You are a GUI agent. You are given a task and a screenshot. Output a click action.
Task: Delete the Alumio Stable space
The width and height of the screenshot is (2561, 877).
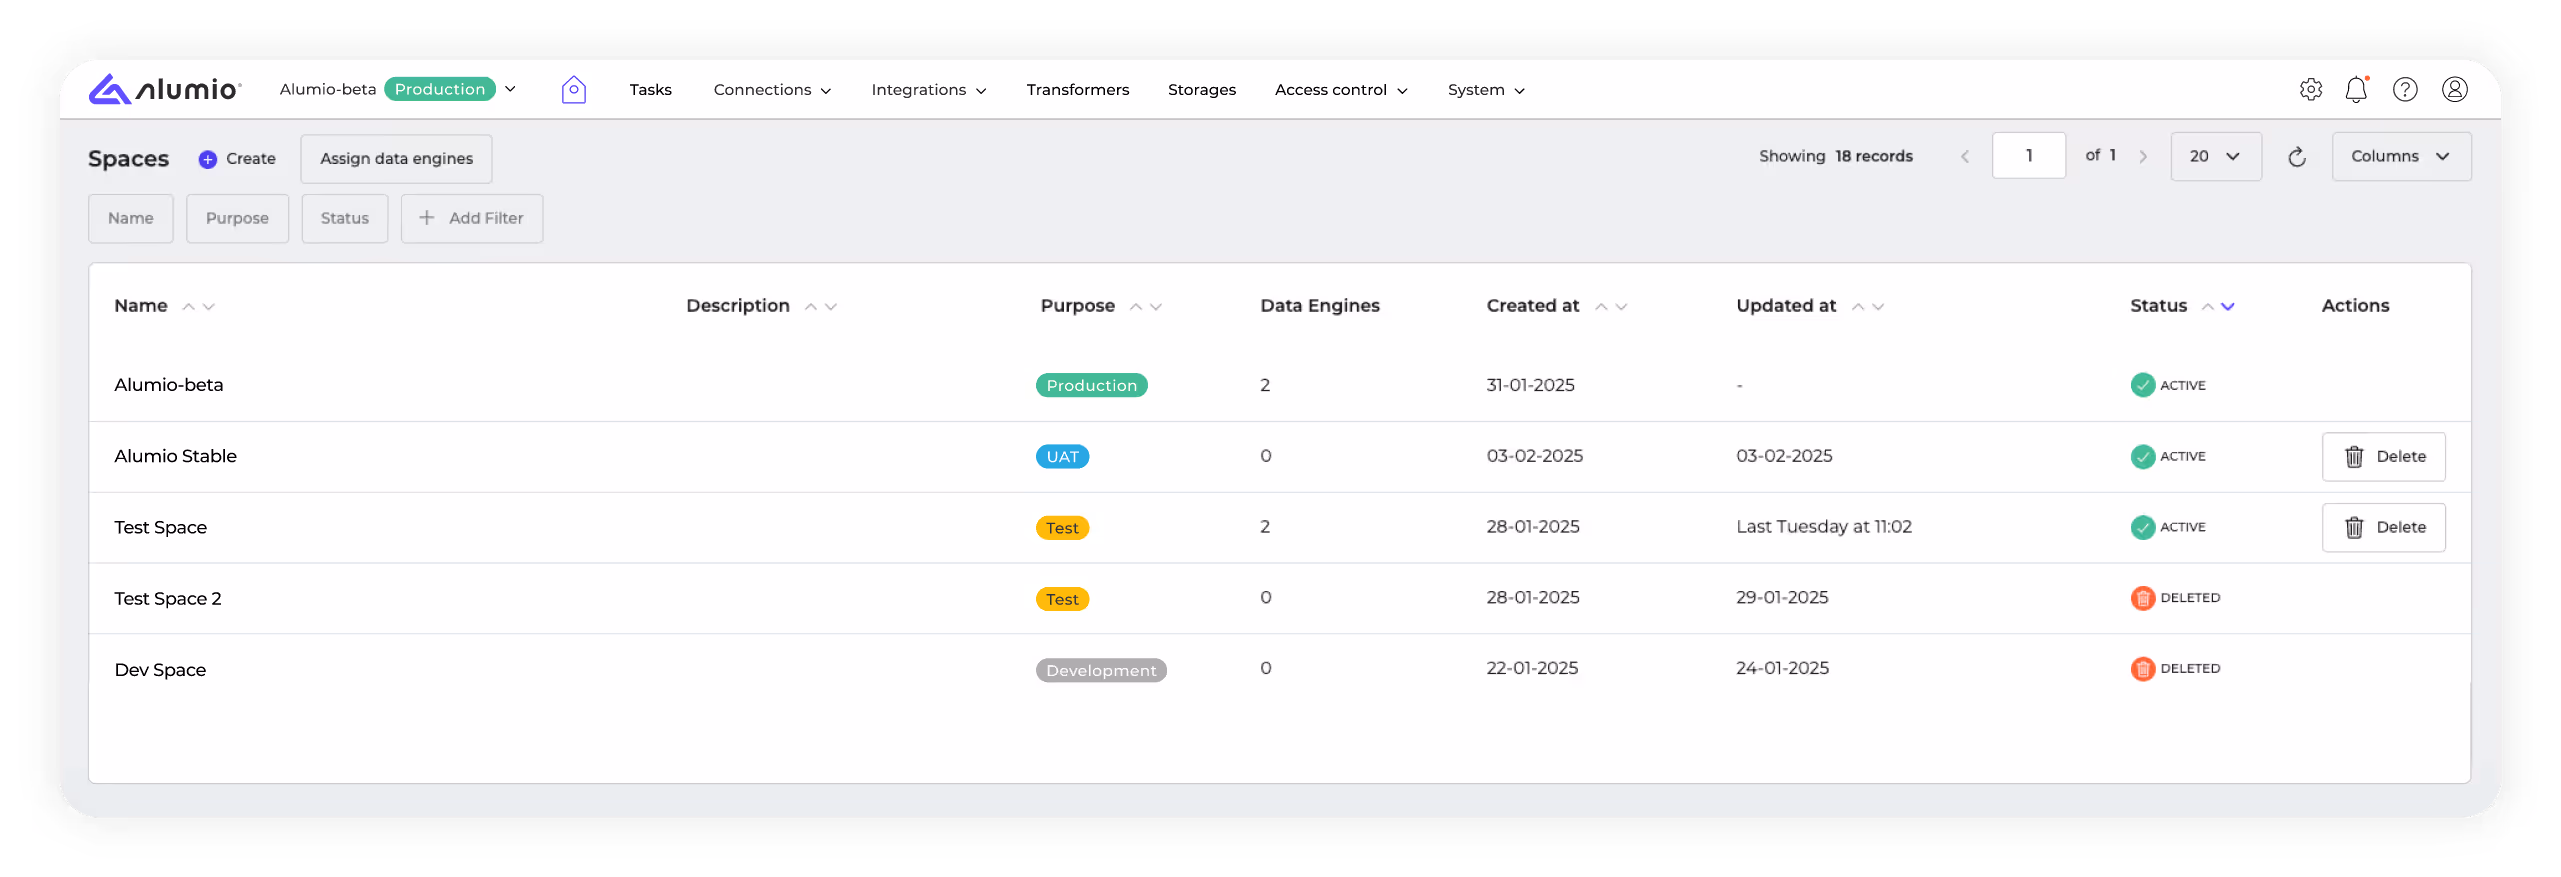pyautogui.click(x=2384, y=457)
